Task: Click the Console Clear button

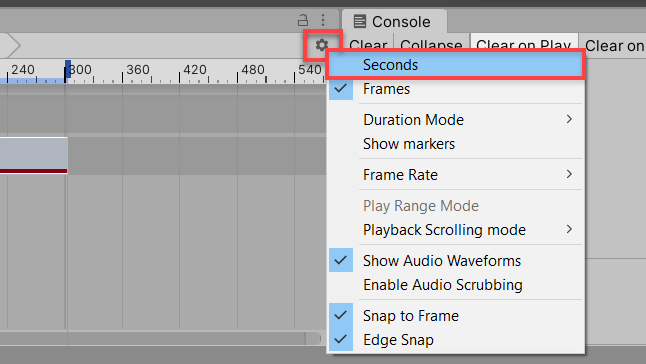Action: 368,45
